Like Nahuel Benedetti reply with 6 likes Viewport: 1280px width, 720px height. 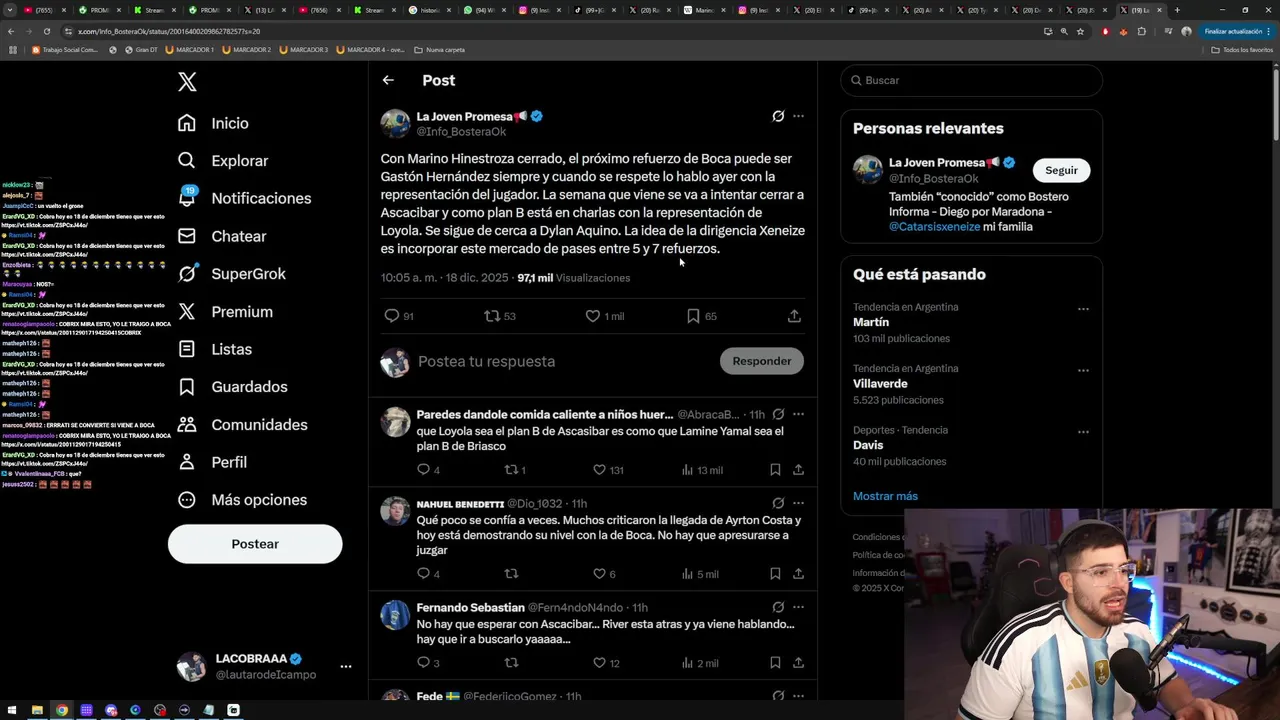click(604, 574)
